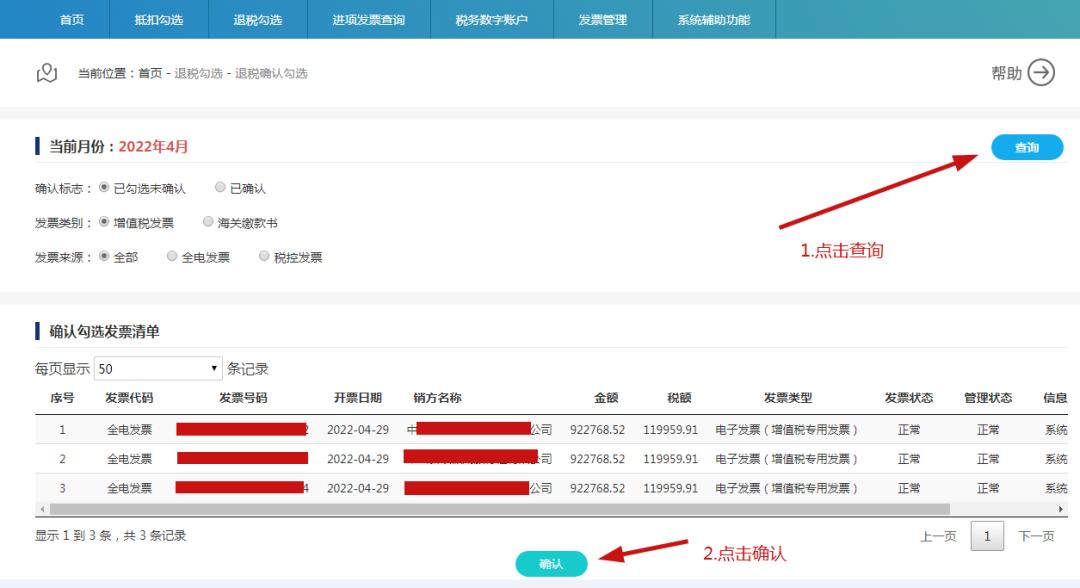Click 上一页 to go back
This screenshot has height=588, width=1080.
(x=937, y=536)
